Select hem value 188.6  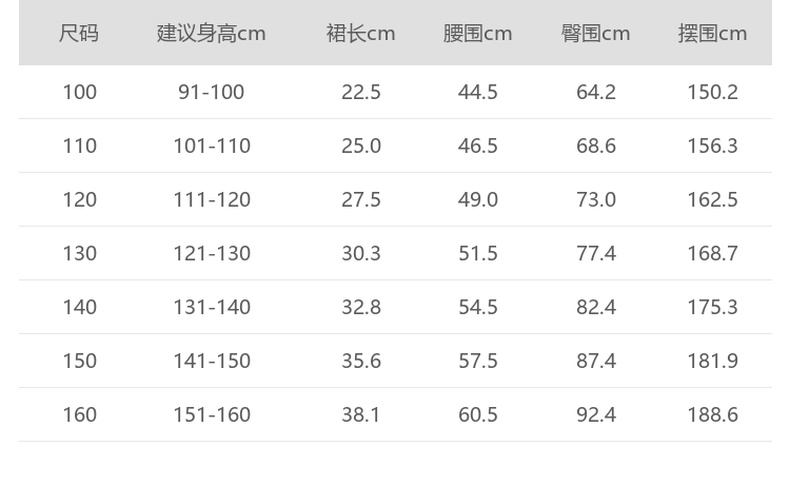click(x=712, y=414)
